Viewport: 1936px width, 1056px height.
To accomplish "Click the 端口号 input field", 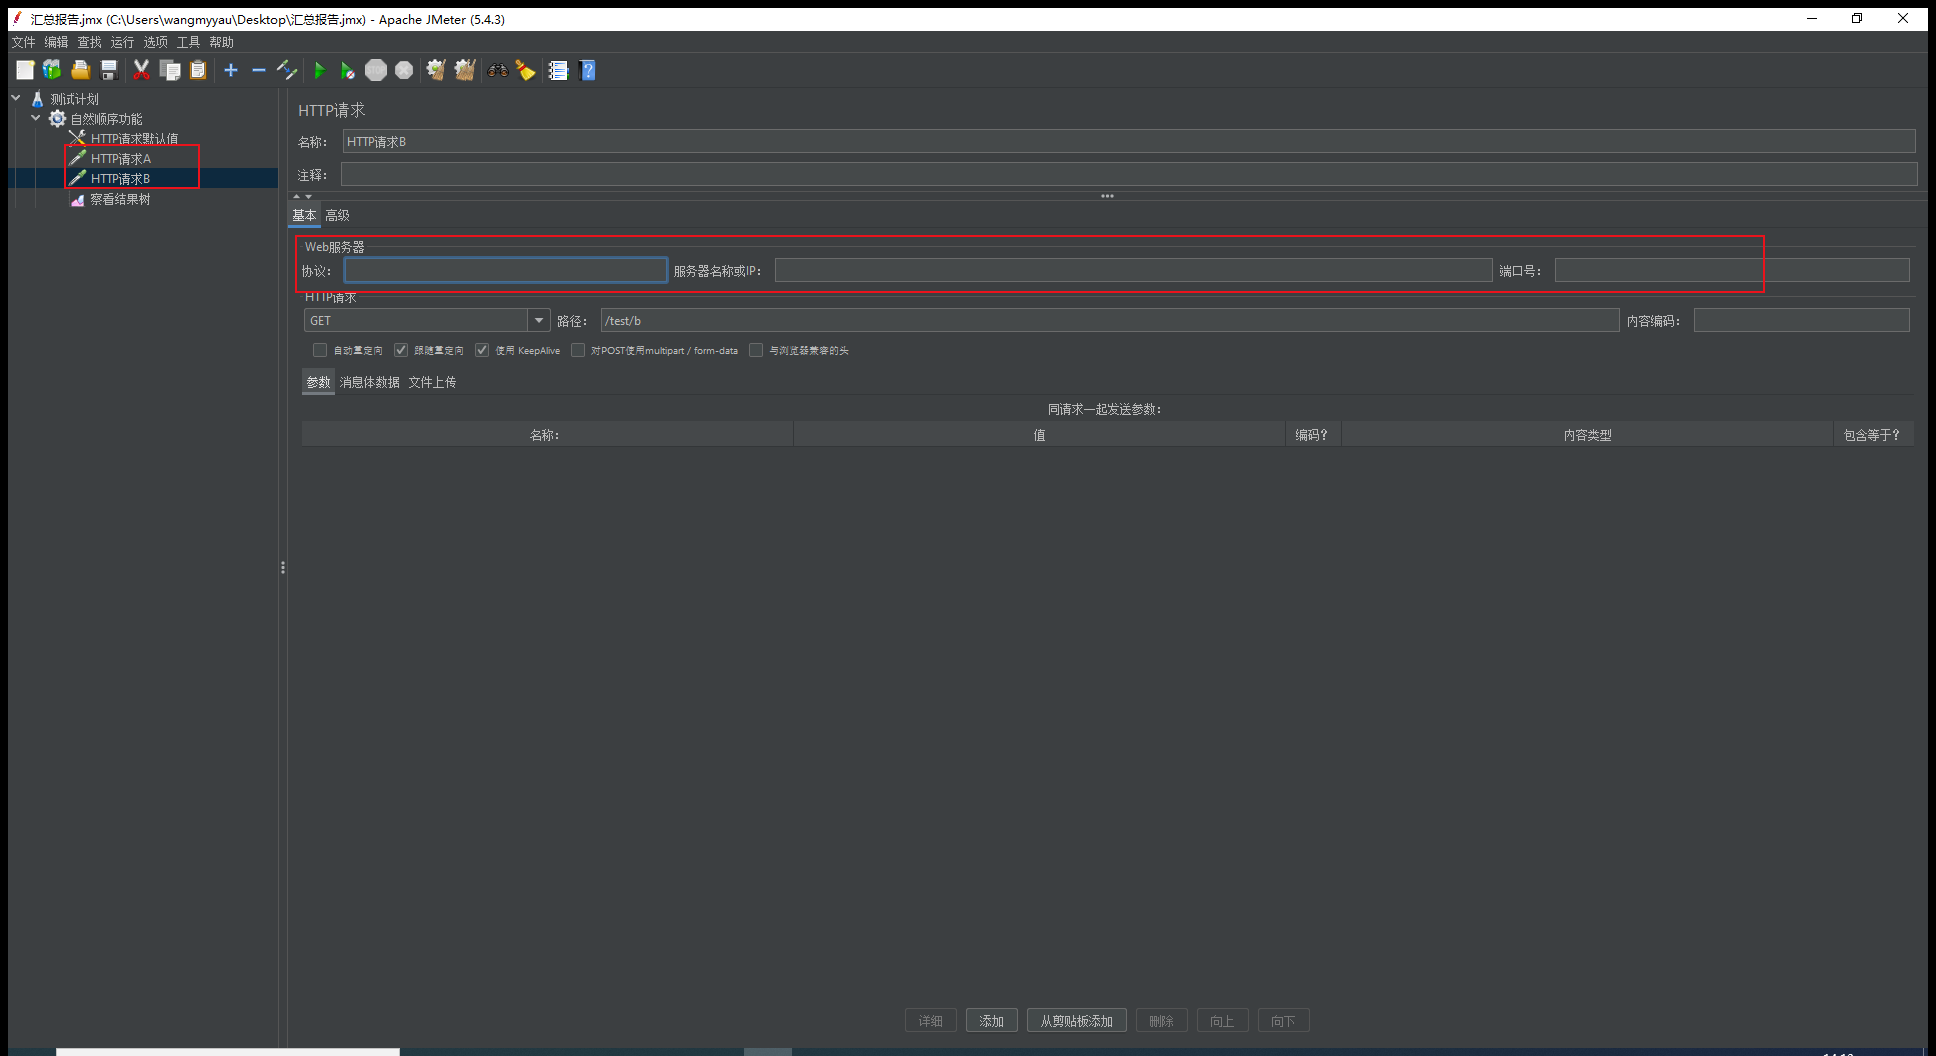I will [x=1732, y=270].
